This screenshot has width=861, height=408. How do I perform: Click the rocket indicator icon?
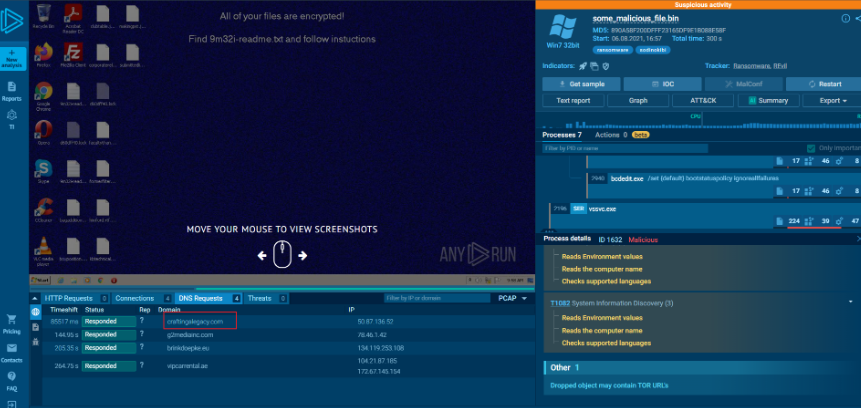point(583,66)
